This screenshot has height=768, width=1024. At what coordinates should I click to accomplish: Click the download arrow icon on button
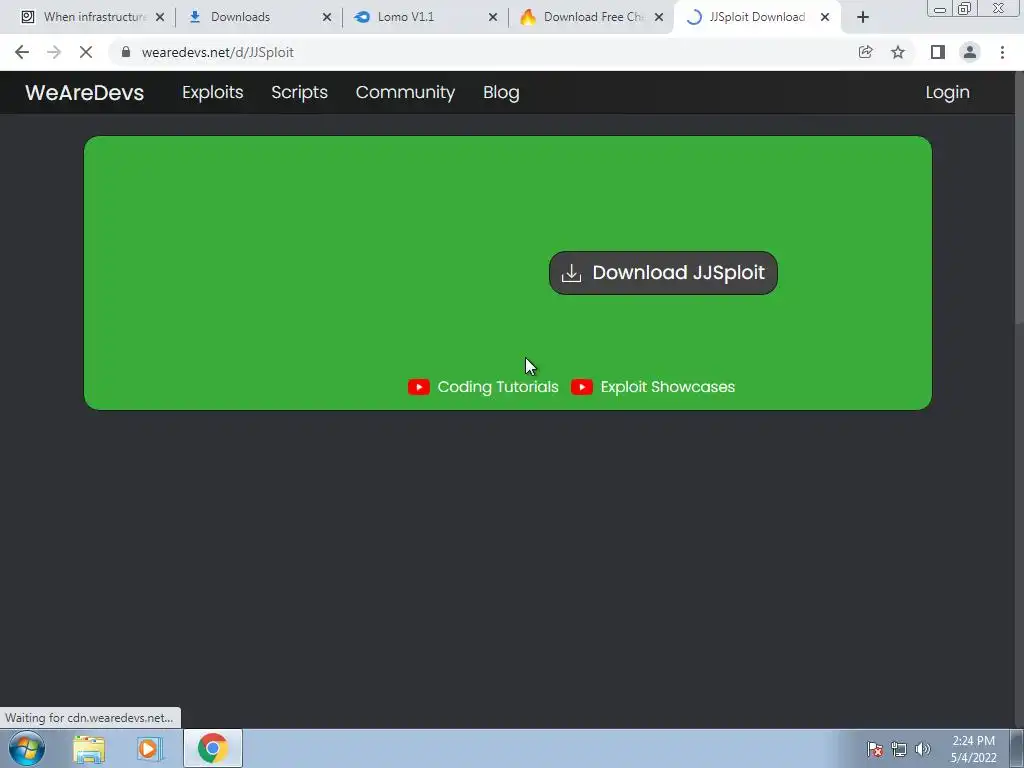[x=571, y=273]
